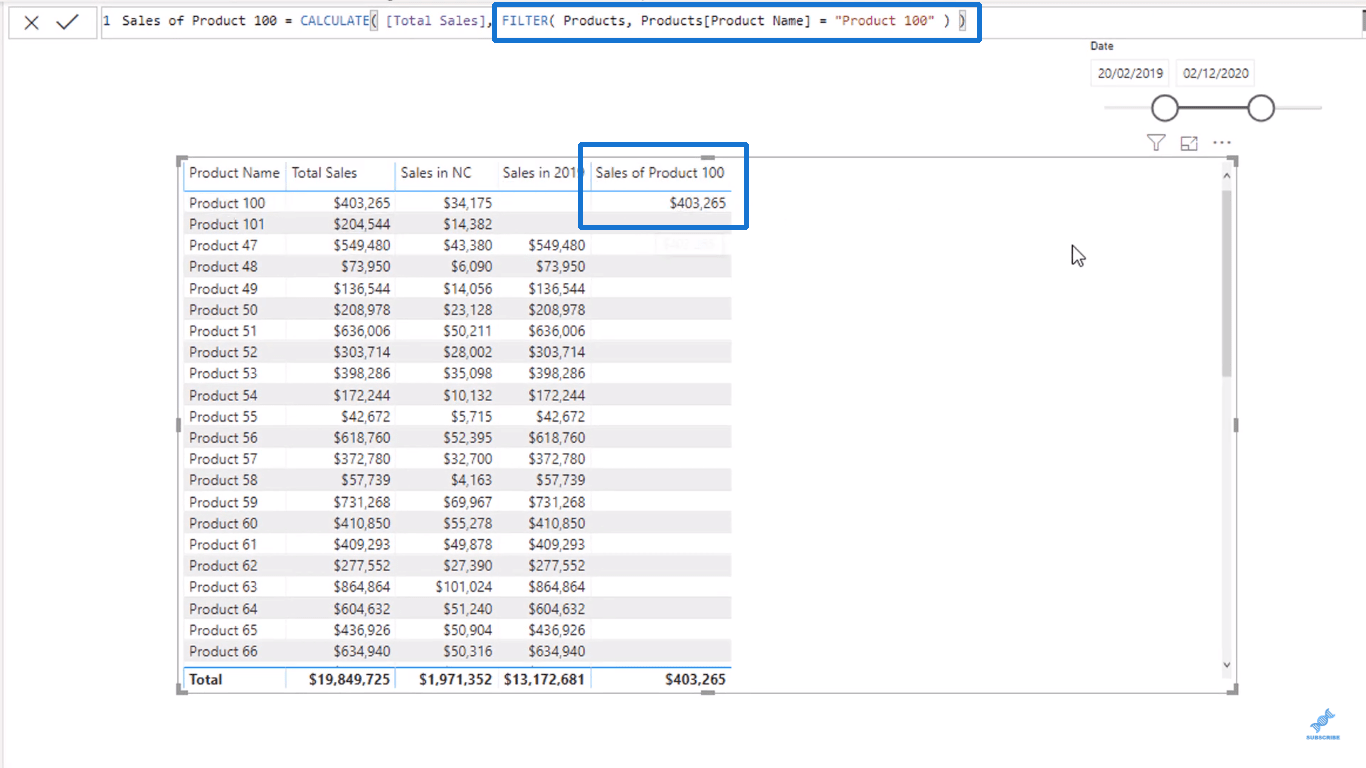
Task: Select the Product 47 row name
Action: pyautogui.click(x=223, y=245)
